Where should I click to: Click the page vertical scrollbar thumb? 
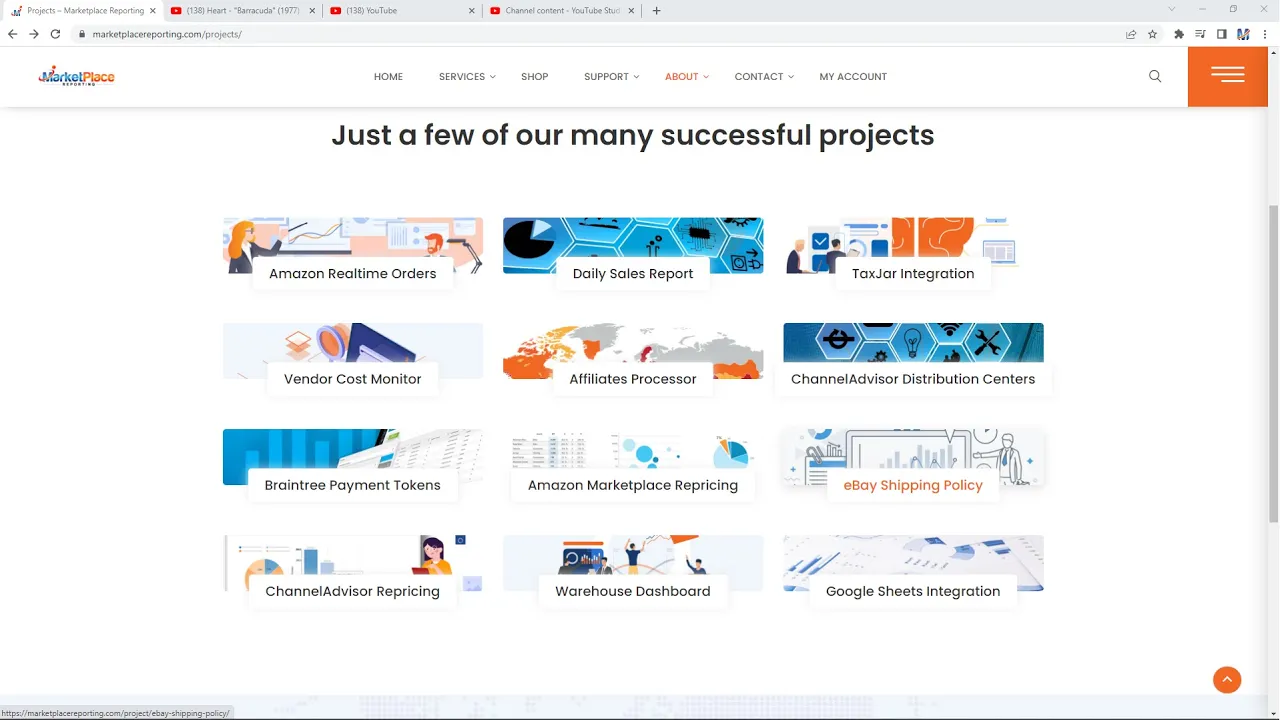1273,362
